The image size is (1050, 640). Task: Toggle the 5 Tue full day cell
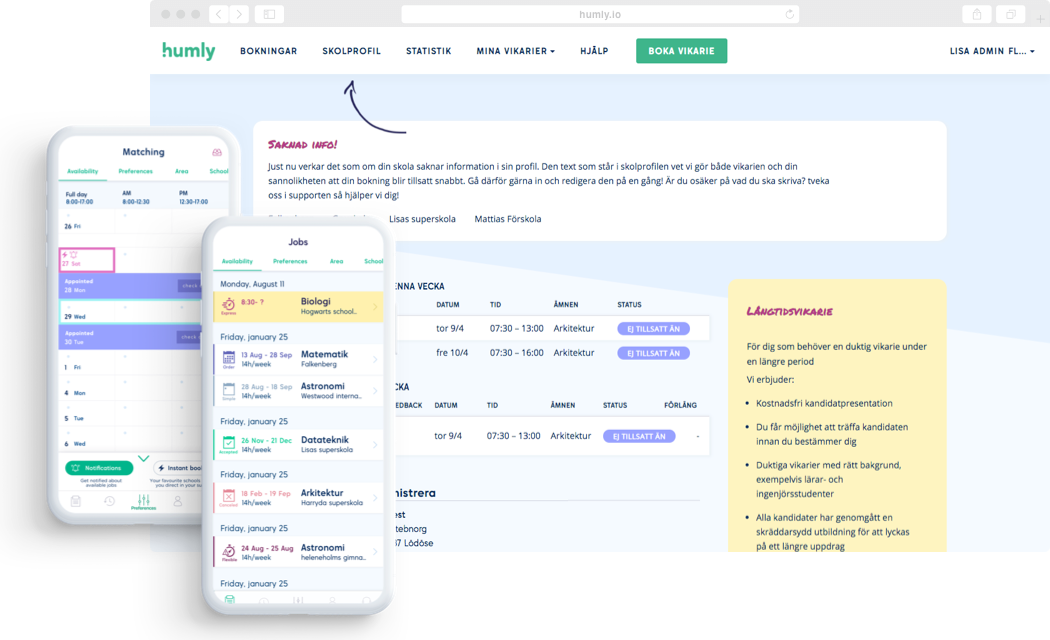point(87,414)
